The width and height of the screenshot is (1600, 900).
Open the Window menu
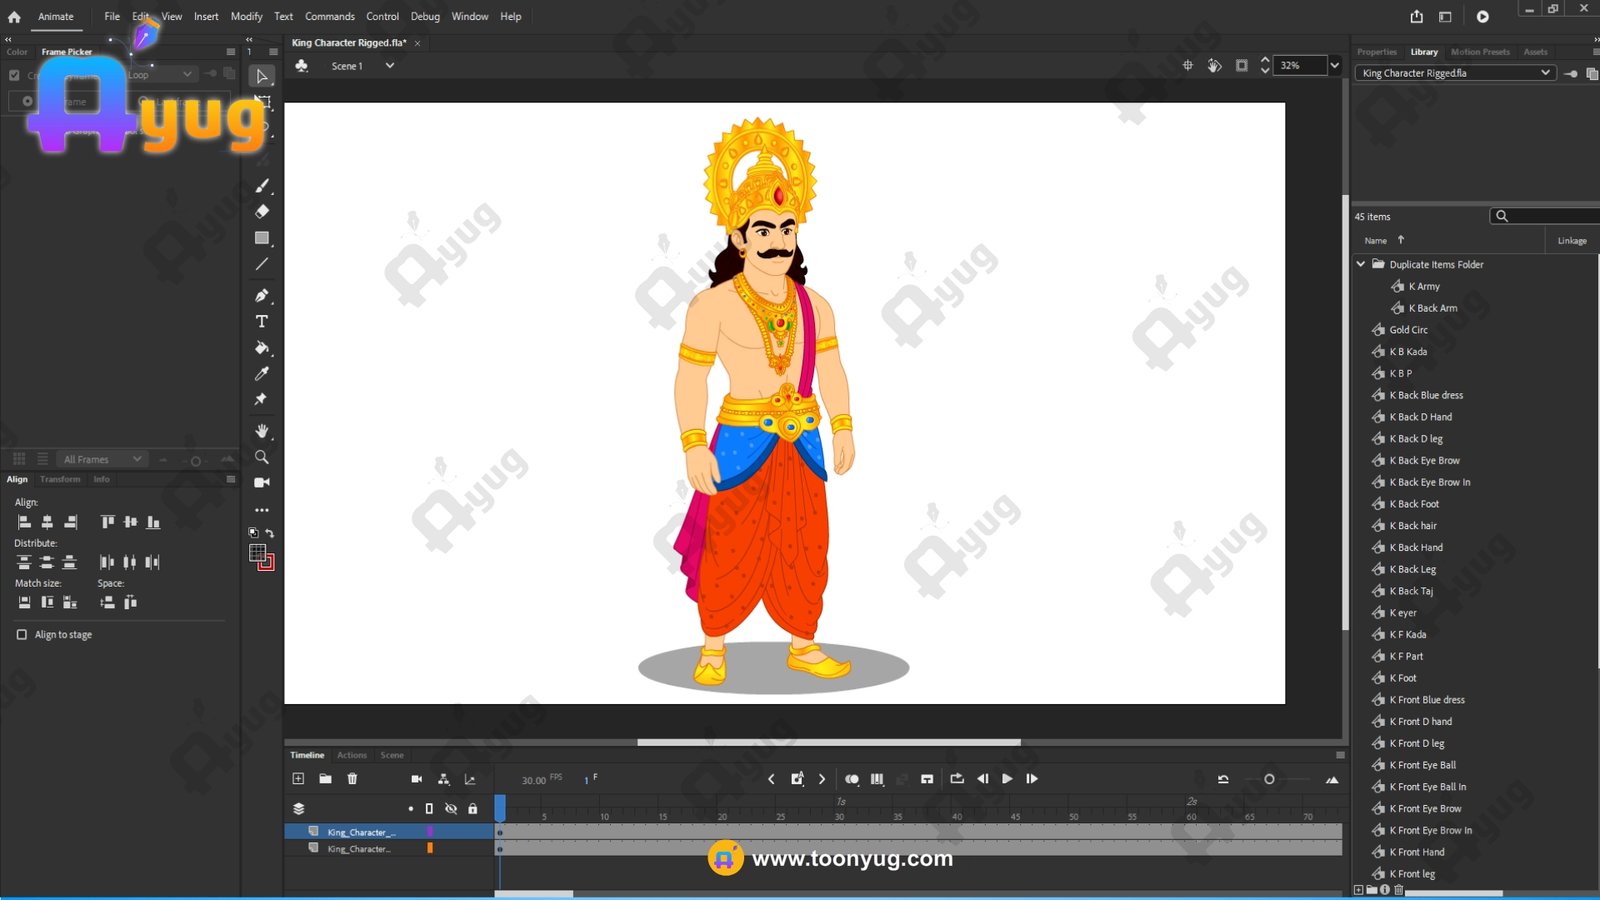(x=470, y=16)
